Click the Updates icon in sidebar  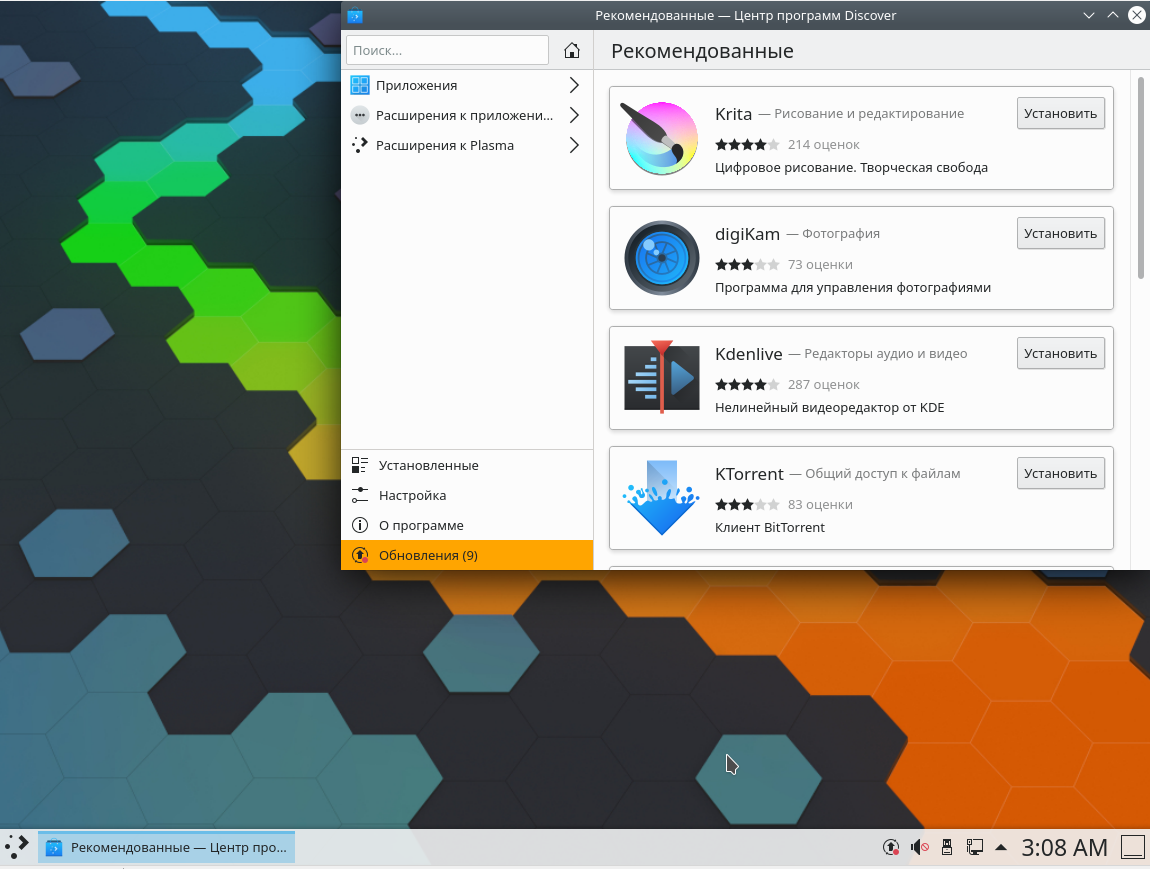[359, 555]
